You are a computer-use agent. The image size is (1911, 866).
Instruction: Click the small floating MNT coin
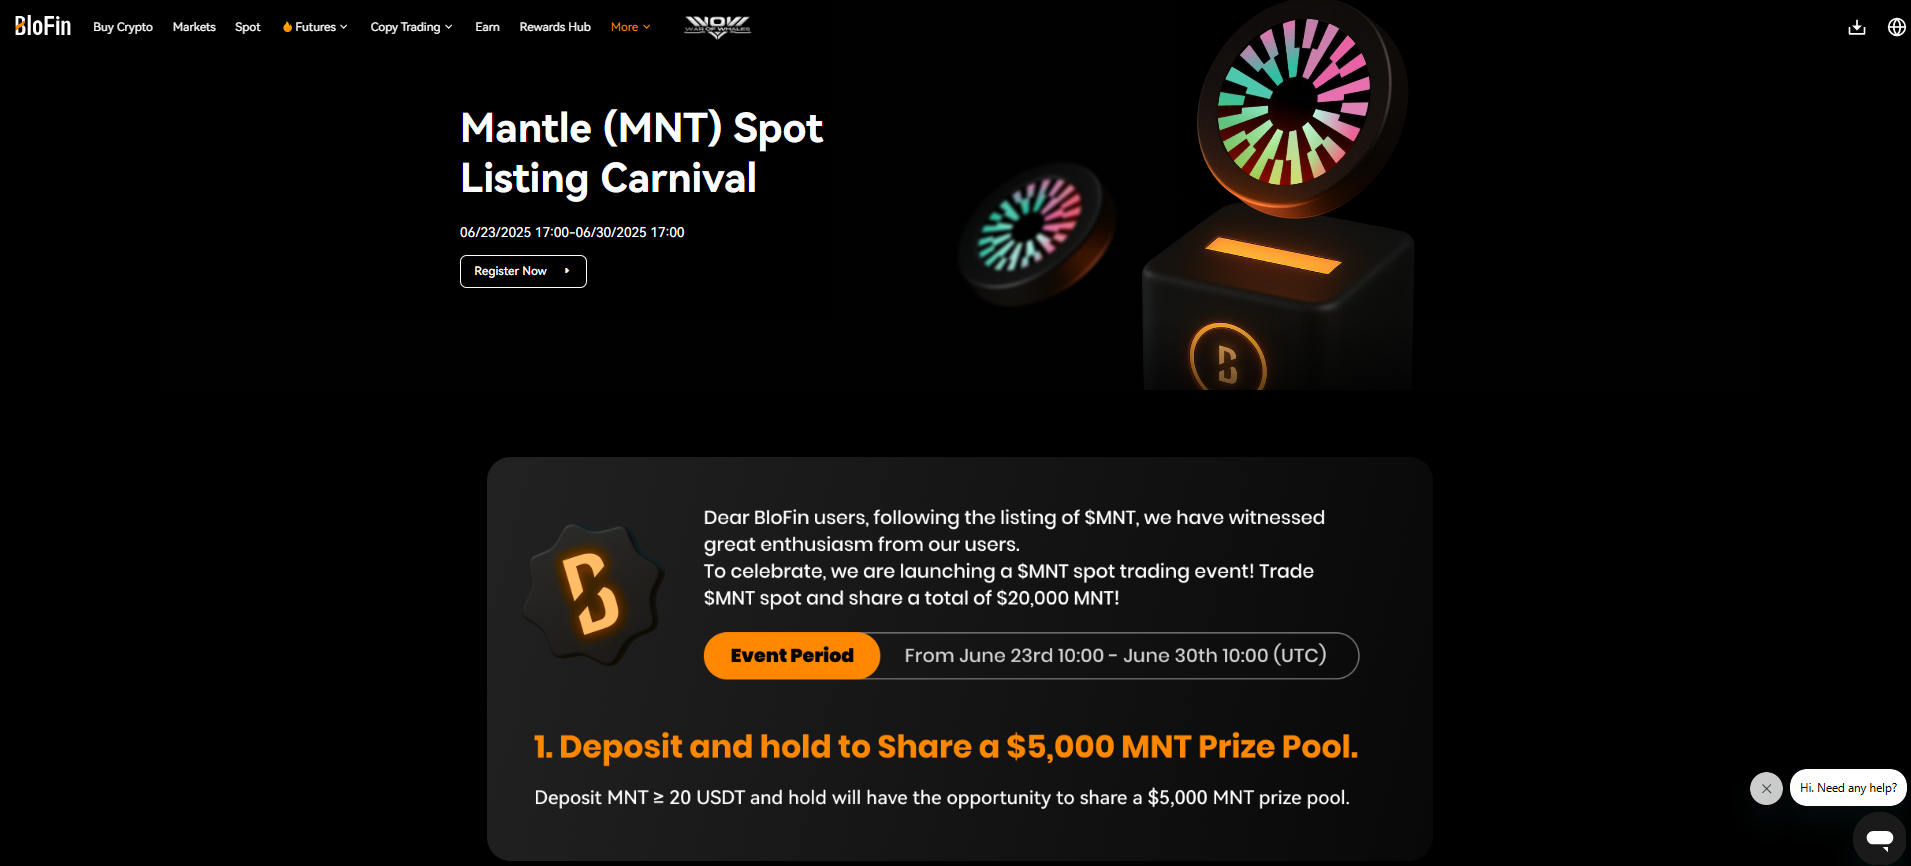[x=1035, y=231]
